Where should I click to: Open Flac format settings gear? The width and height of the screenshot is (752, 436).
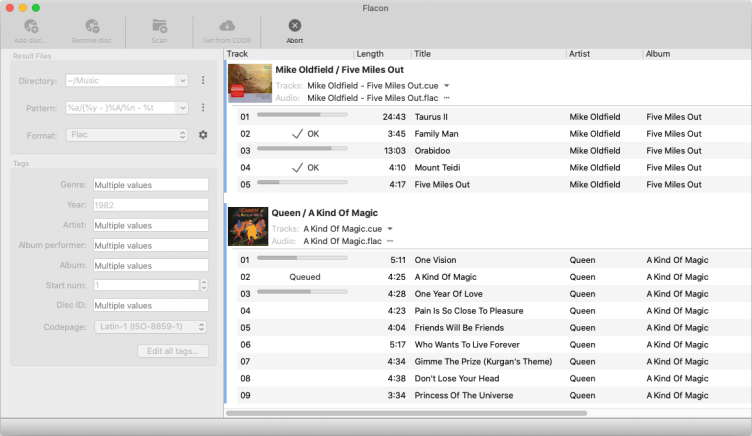click(203, 135)
